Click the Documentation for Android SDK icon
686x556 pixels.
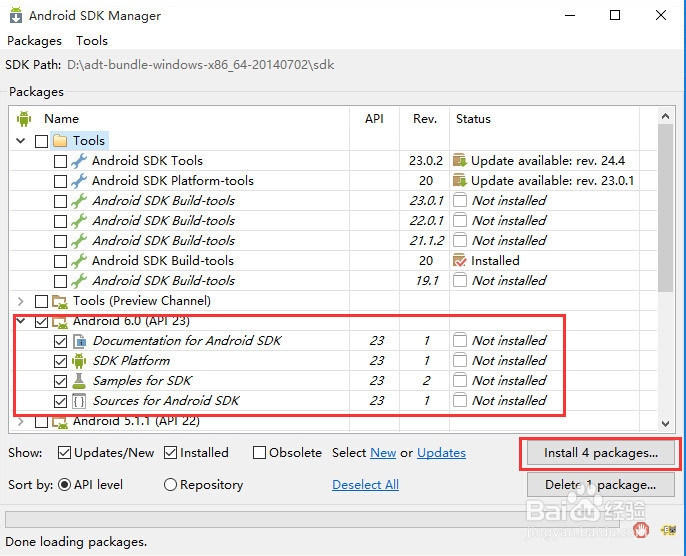pos(80,341)
